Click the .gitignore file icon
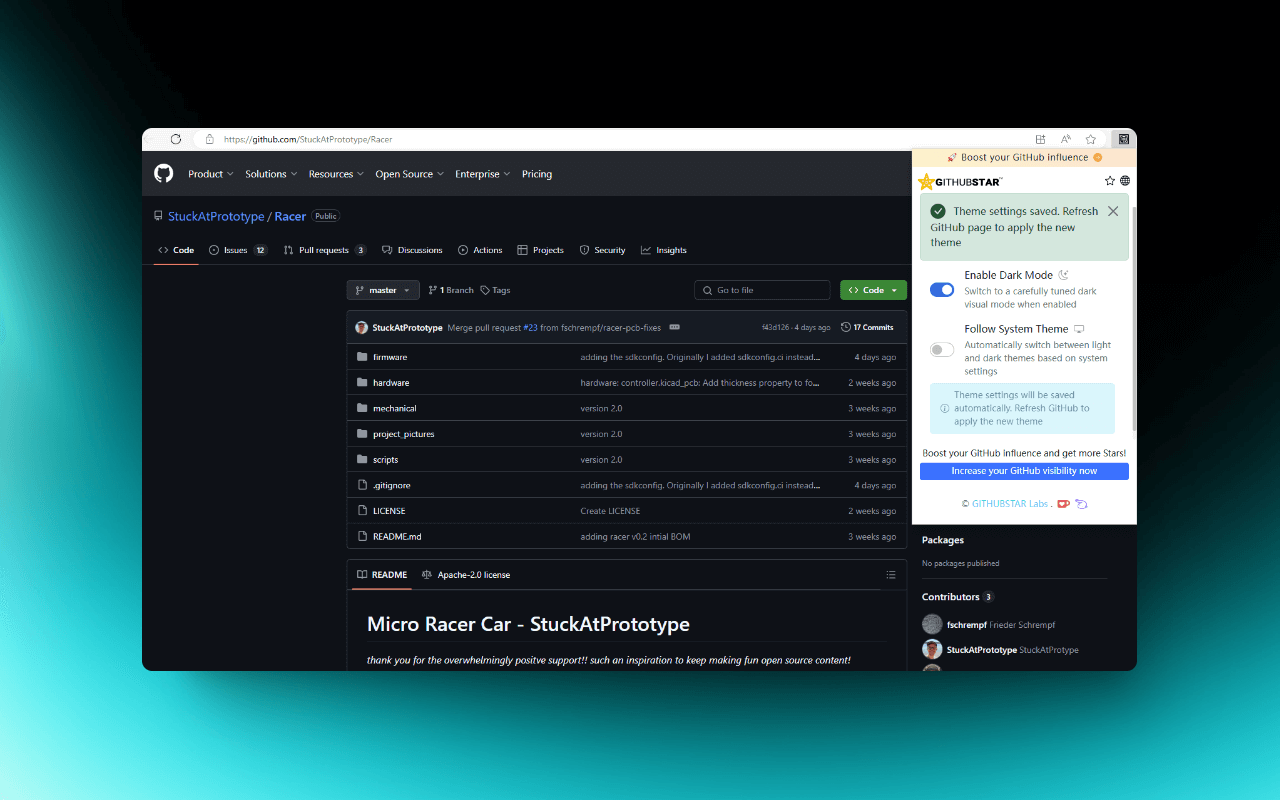 click(x=363, y=485)
